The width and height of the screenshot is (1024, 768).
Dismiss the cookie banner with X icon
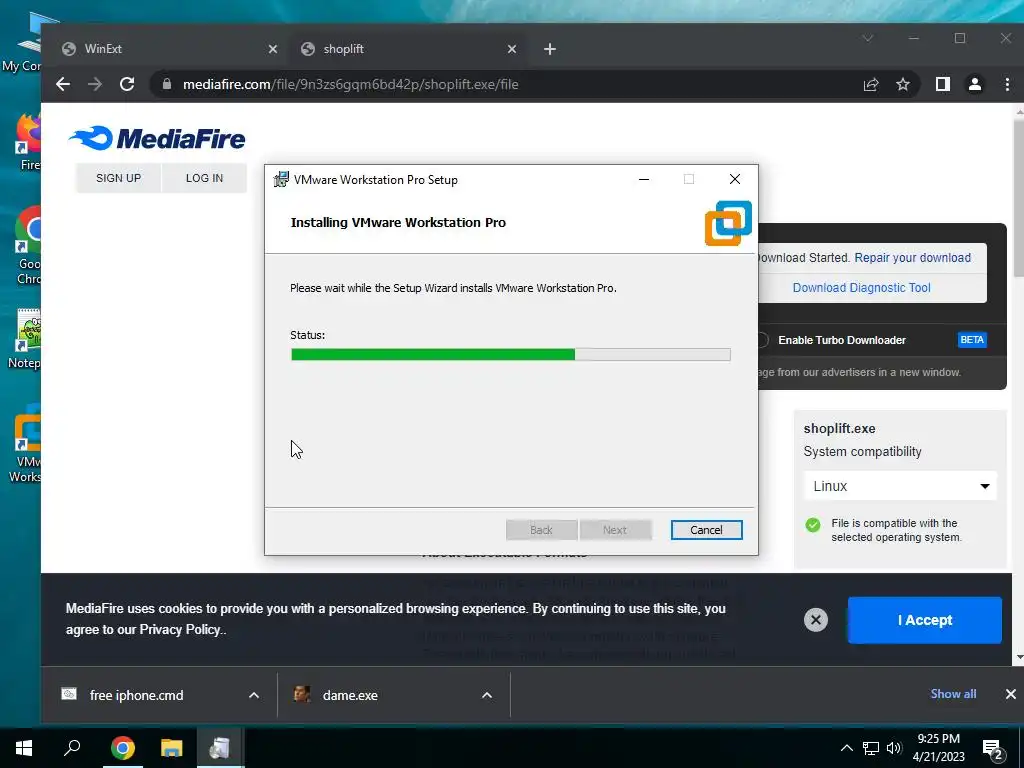point(816,620)
